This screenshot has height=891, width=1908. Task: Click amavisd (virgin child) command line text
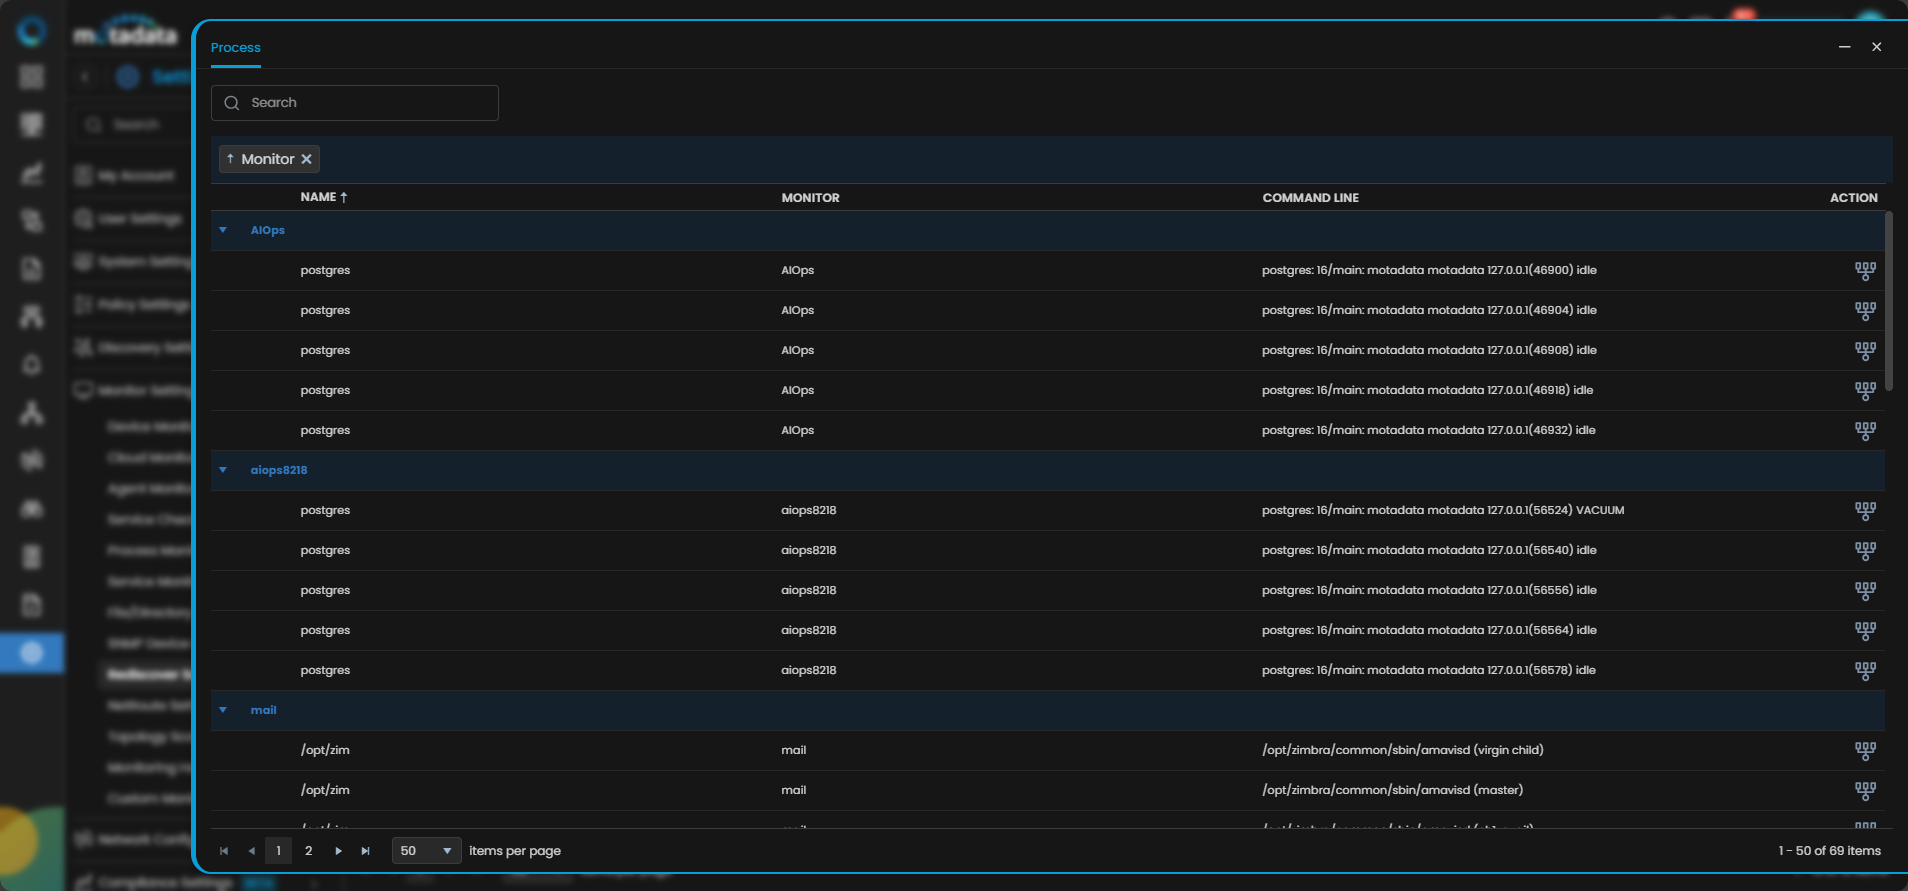coord(1403,750)
